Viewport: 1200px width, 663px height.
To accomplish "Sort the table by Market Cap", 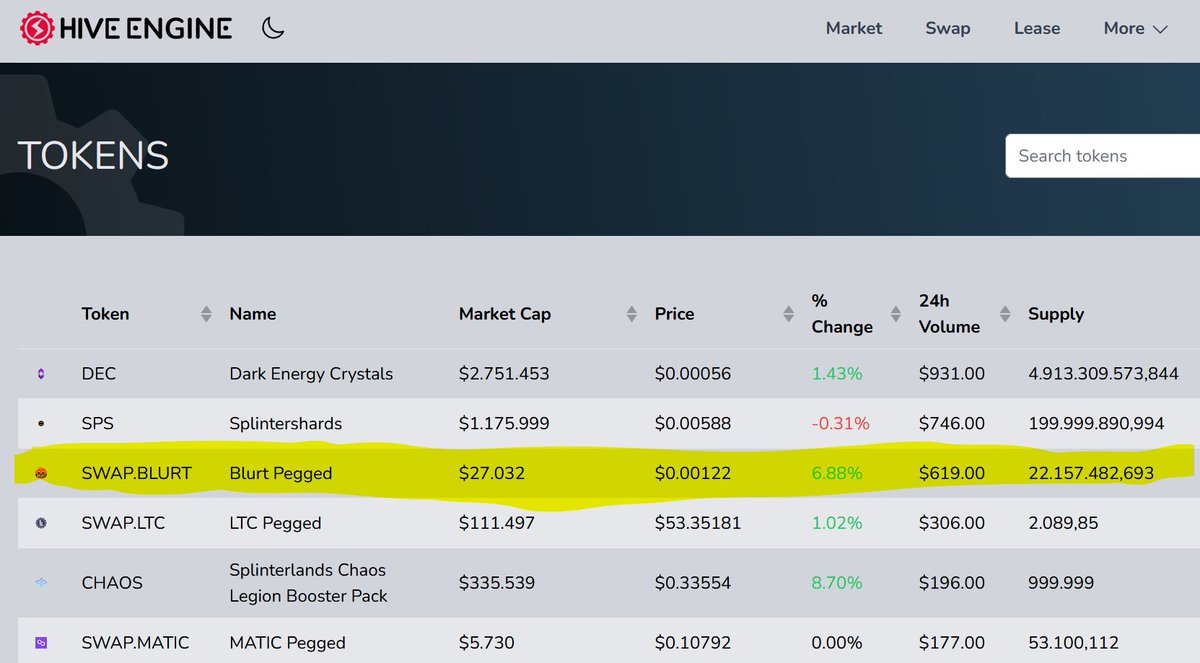I will [632, 313].
